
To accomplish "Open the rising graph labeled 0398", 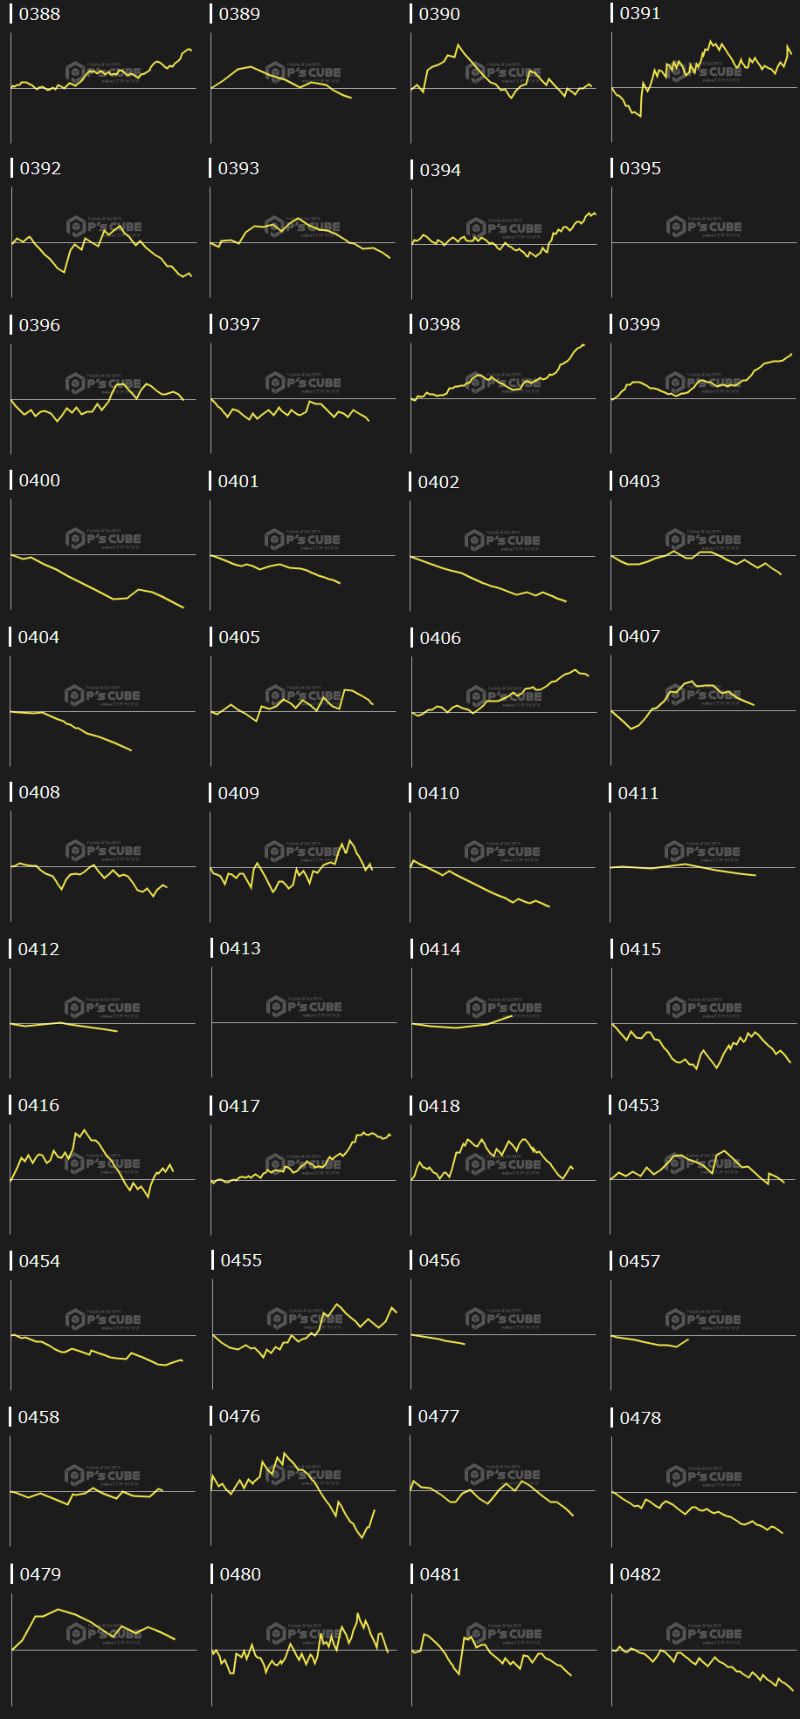I will tap(503, 398).
